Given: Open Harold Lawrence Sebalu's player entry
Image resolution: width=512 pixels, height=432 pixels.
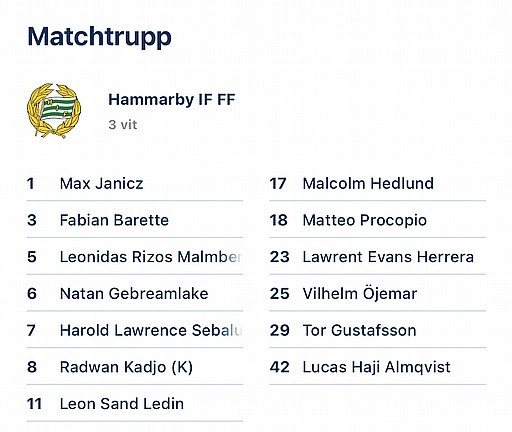Looking at the screenshot, I should point(135,330).
